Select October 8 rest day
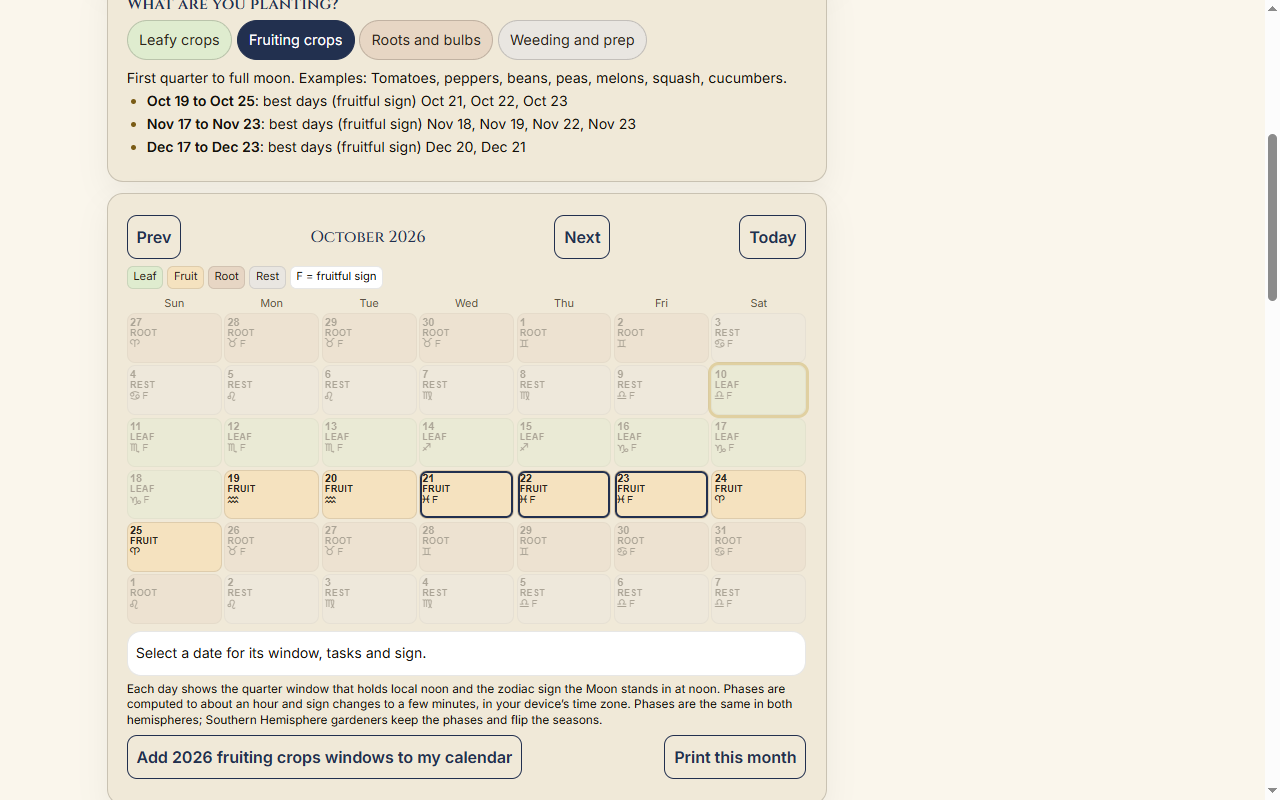Screen dimensions: 1280x800 click(564, 390)
